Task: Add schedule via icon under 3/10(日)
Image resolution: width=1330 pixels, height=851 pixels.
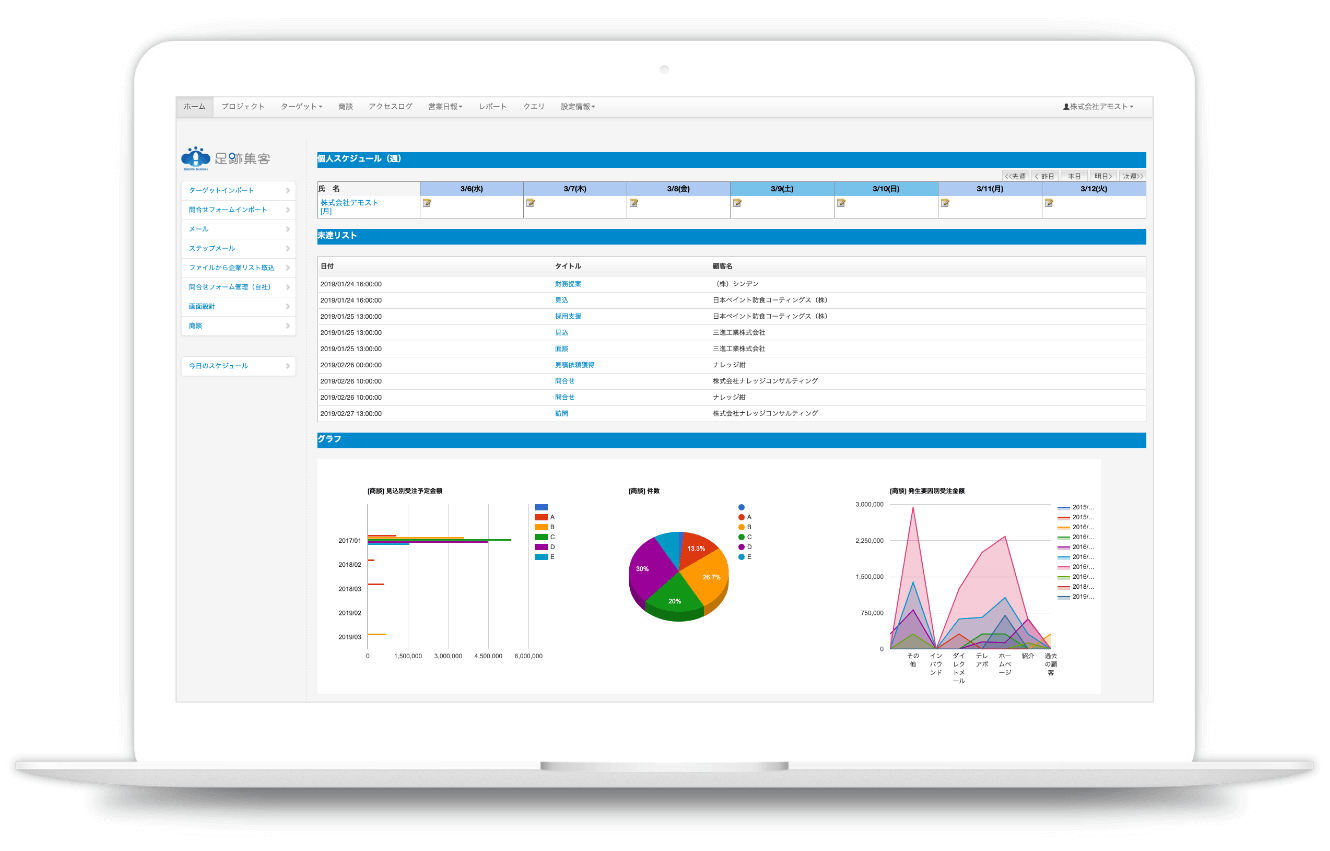Action: point(841,203)
